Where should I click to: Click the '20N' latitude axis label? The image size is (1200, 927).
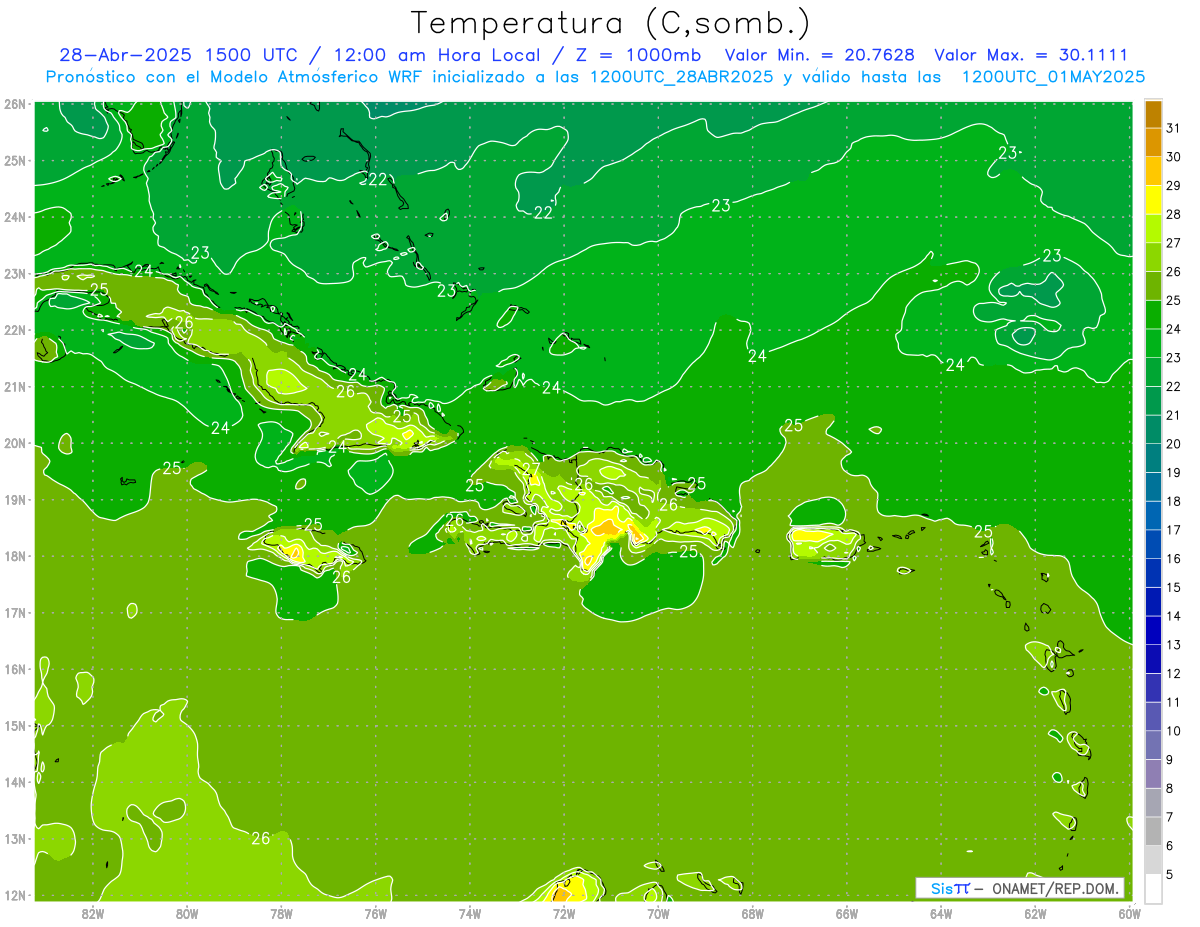(15, 443)
